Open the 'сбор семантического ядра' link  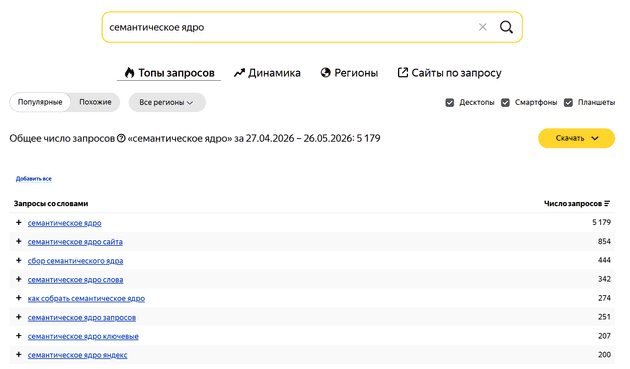pos(75,260)
